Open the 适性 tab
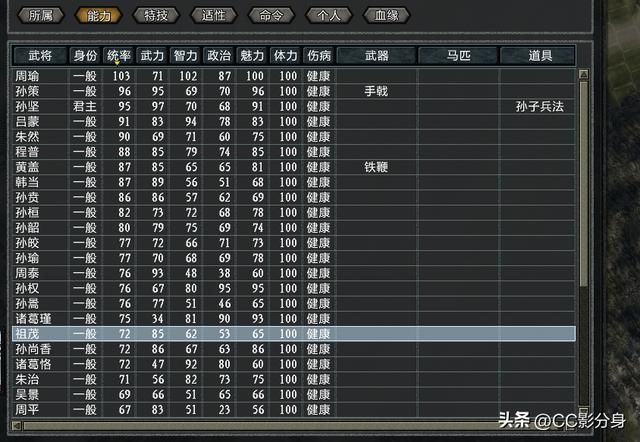Viewport: 640px width, 442px height. [213, 16]
